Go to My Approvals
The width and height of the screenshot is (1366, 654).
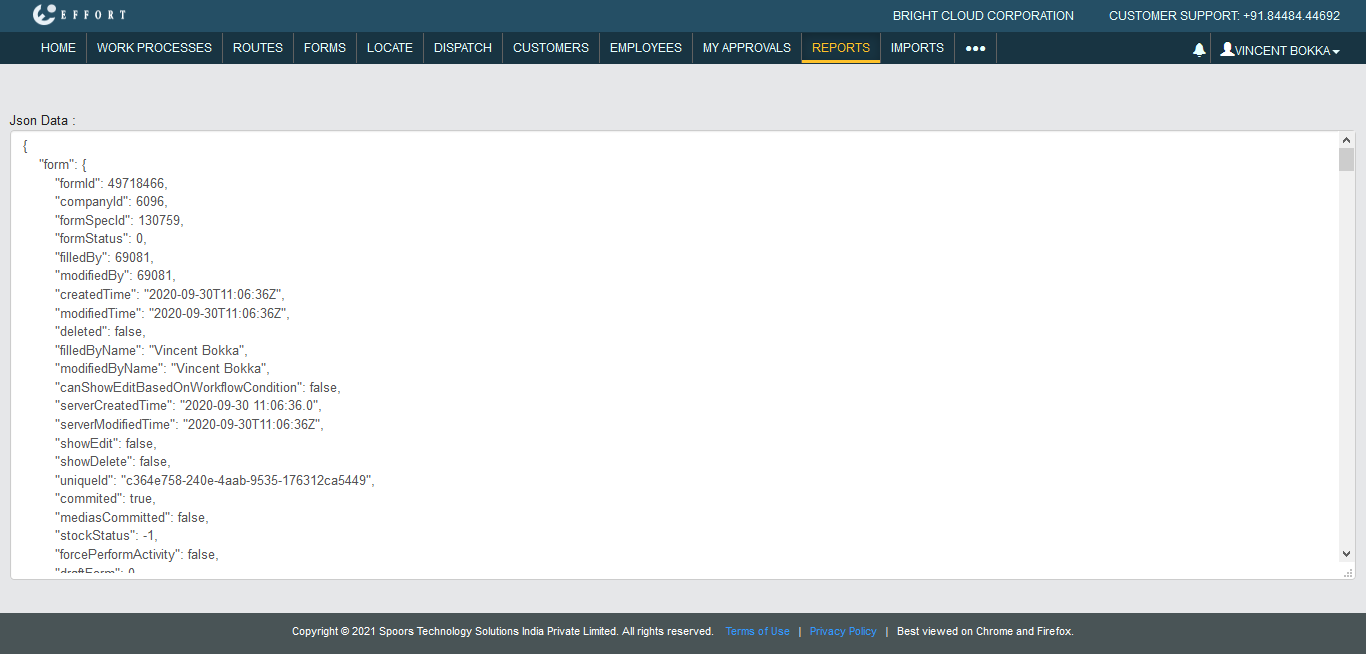[747, 48]
